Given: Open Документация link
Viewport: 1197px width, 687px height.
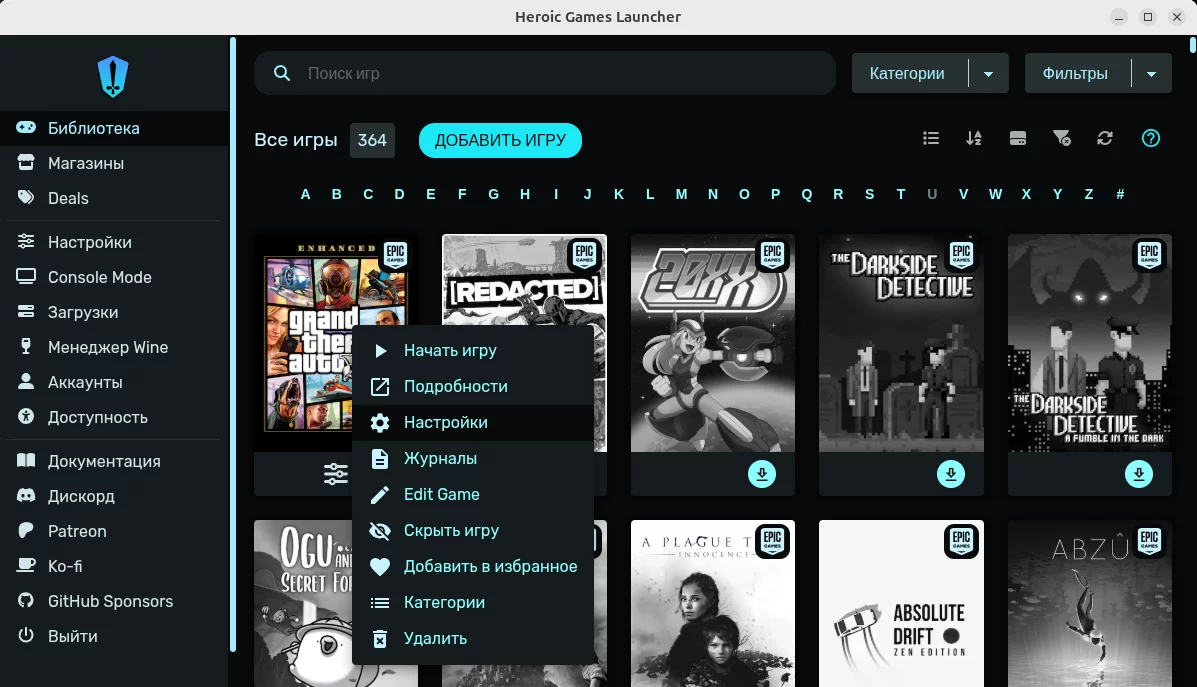Looking at the screenshot, I should (114, 461).
